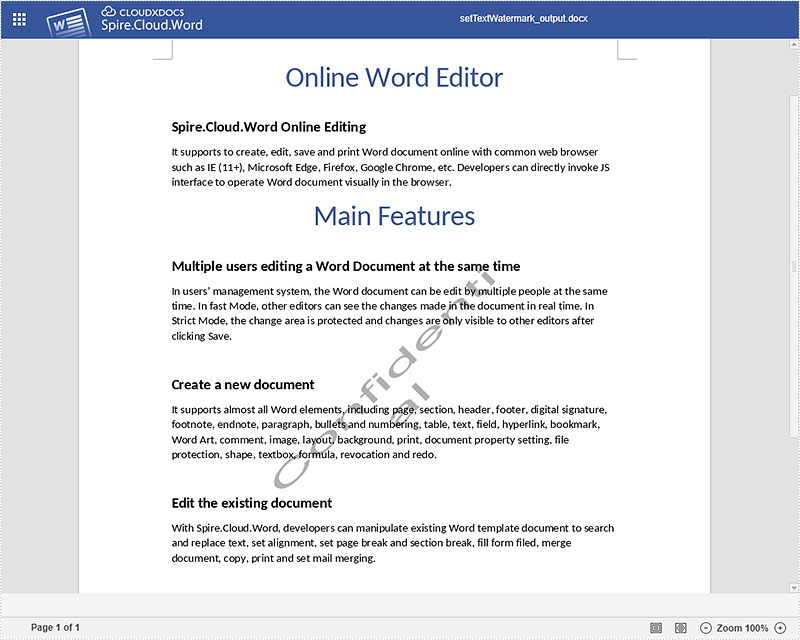Click the 'Main Features' heading
This screenshot has height=640, width=800.
(x=394, y=216)
